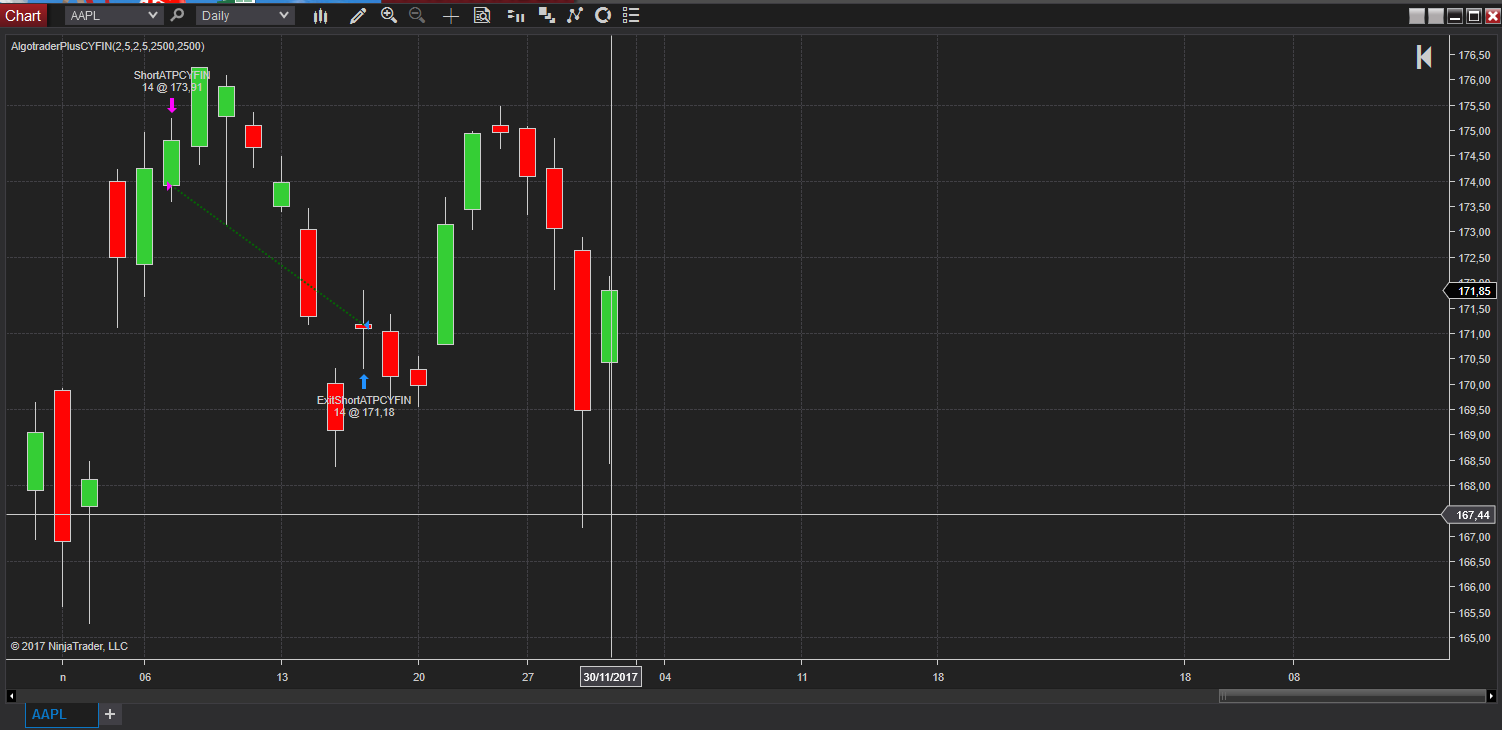Click the 169,00 price axis label
Viewport: 1502px width, 730px height.
(1476, 435)
